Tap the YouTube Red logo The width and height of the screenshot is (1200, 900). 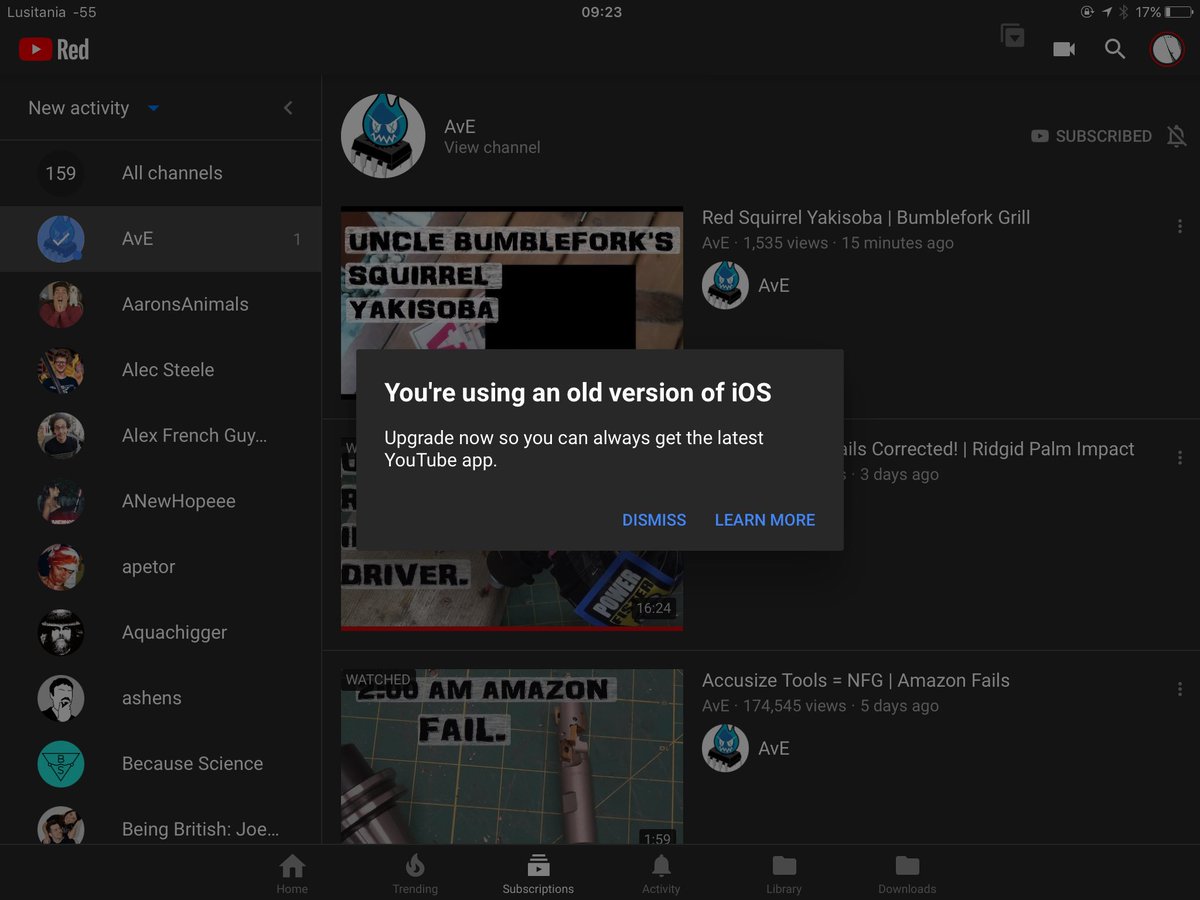tap(54, 49)
